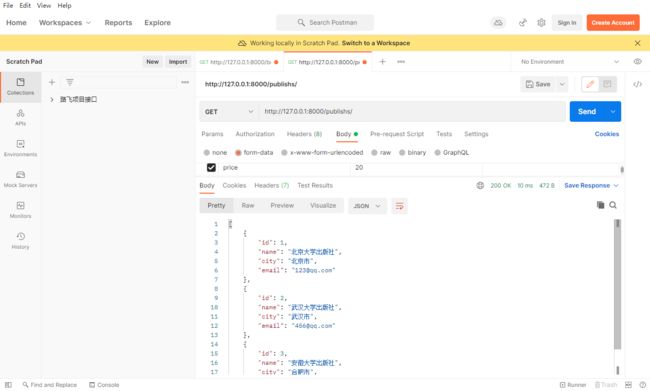Click the request URL input field
The image size is (650, 391).
(412, 112)
